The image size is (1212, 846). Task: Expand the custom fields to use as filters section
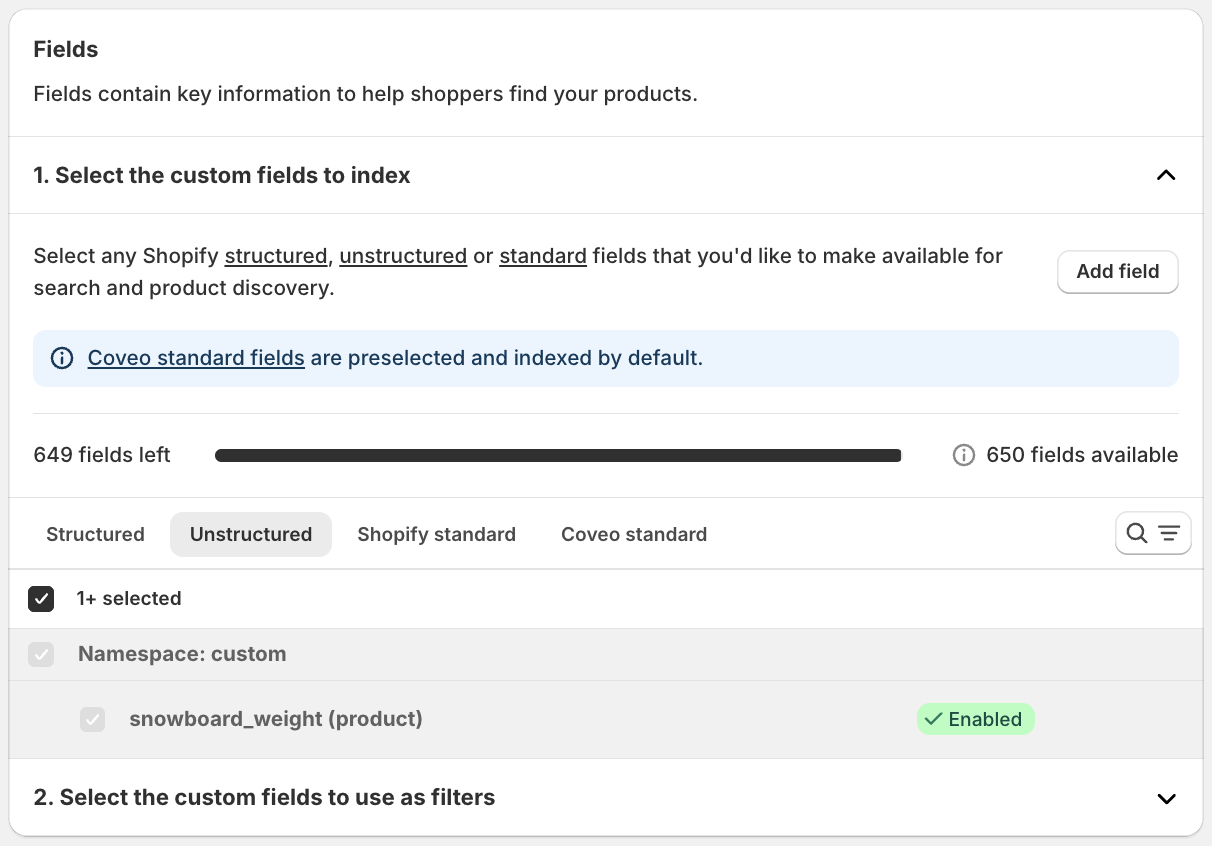[x=1165, y=798]
